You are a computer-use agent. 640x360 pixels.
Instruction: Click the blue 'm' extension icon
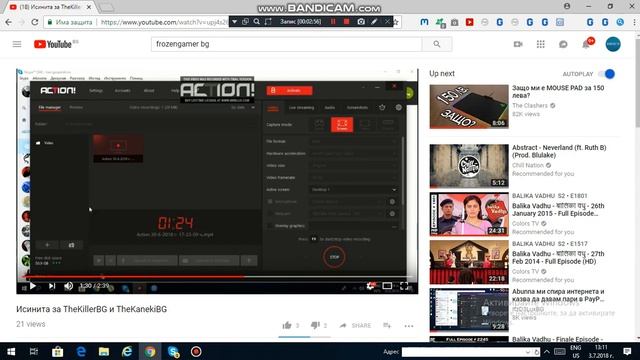(424, 22)
